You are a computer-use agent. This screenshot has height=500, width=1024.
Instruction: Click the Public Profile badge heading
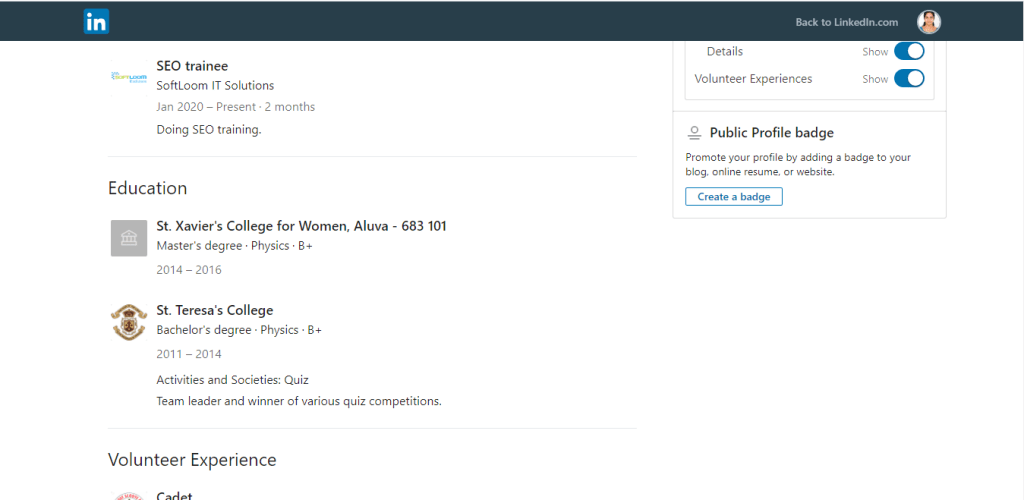click(x=771, y=133)
